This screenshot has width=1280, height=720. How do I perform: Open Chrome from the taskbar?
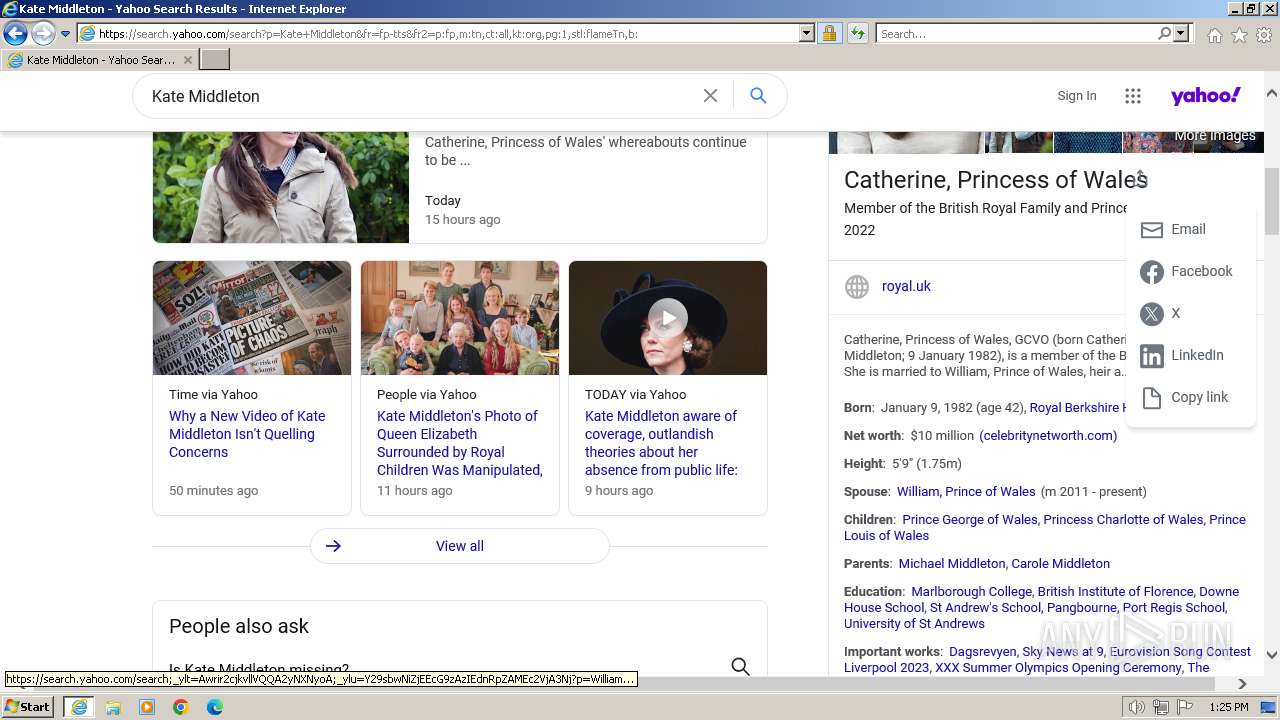tap(181, 707)
